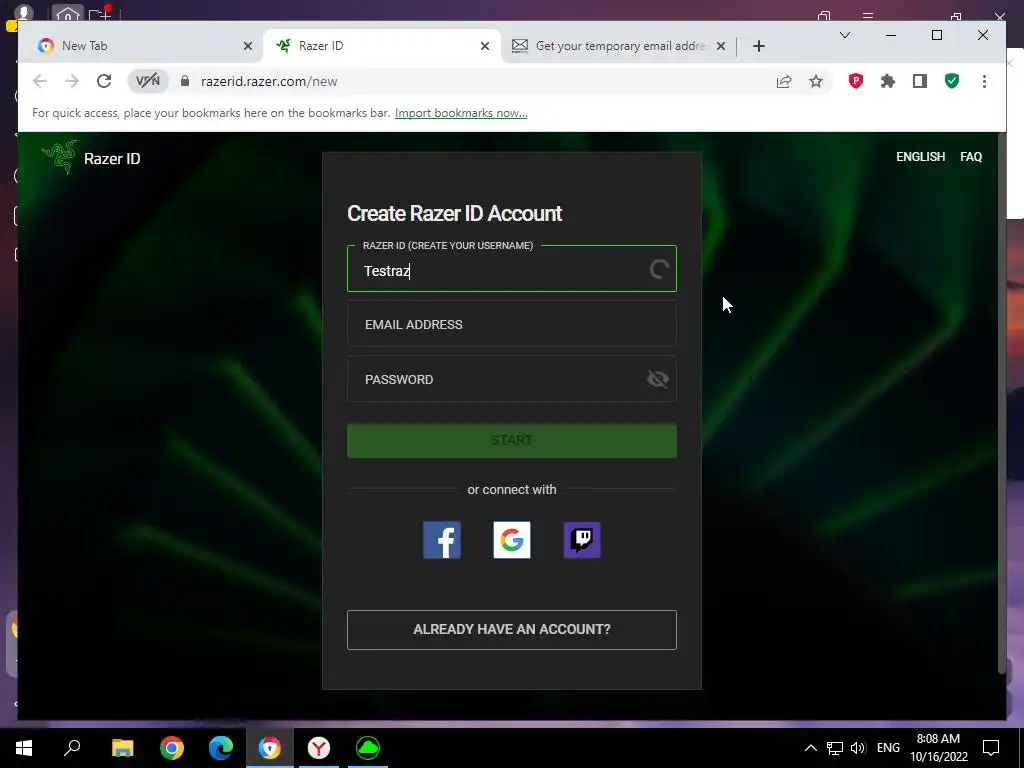Sign up with Google icon
The width and height of the screenshot is (1024, 768).
click(x=512, y=540)
